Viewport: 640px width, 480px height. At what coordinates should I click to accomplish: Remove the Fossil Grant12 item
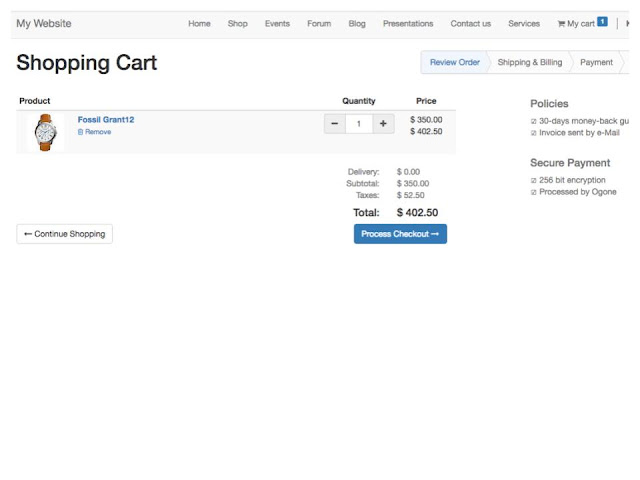pyautogui.click(x=95, y=132)
